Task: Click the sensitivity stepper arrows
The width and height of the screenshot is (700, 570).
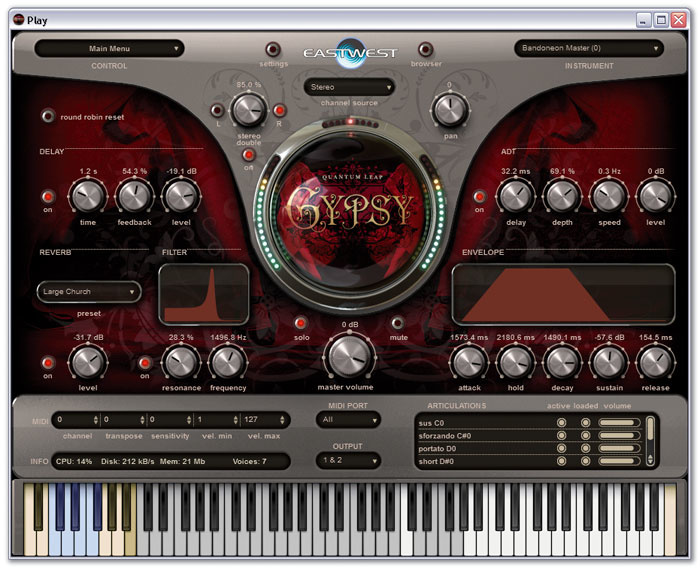Action: [x=189, y=420]
